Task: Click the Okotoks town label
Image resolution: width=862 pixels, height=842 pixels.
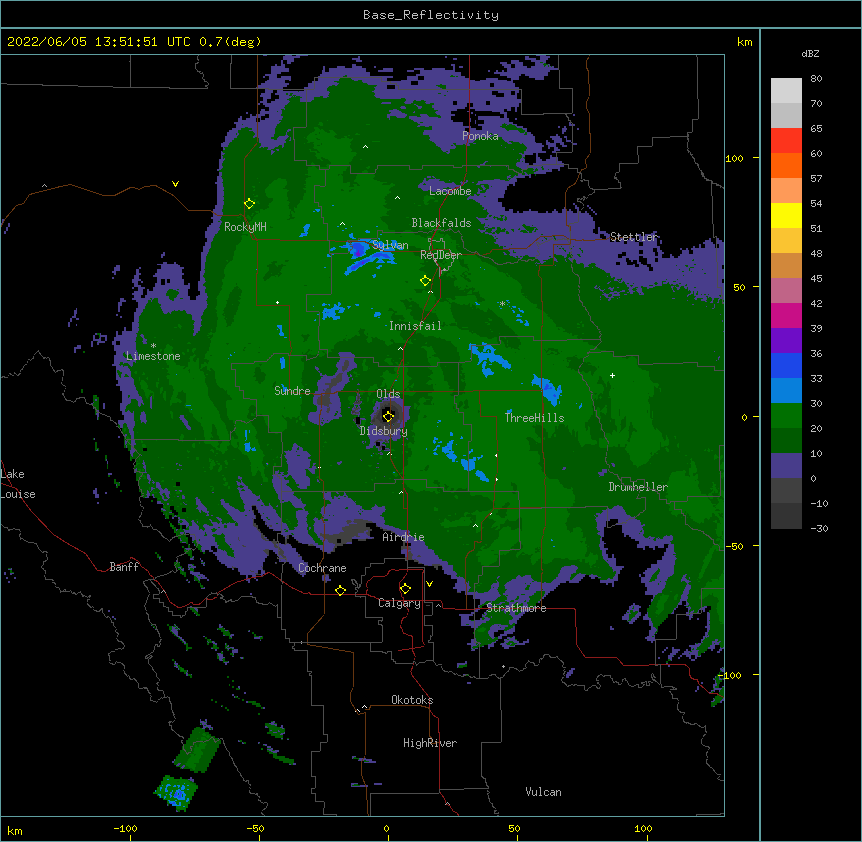Action: [412, 700]
